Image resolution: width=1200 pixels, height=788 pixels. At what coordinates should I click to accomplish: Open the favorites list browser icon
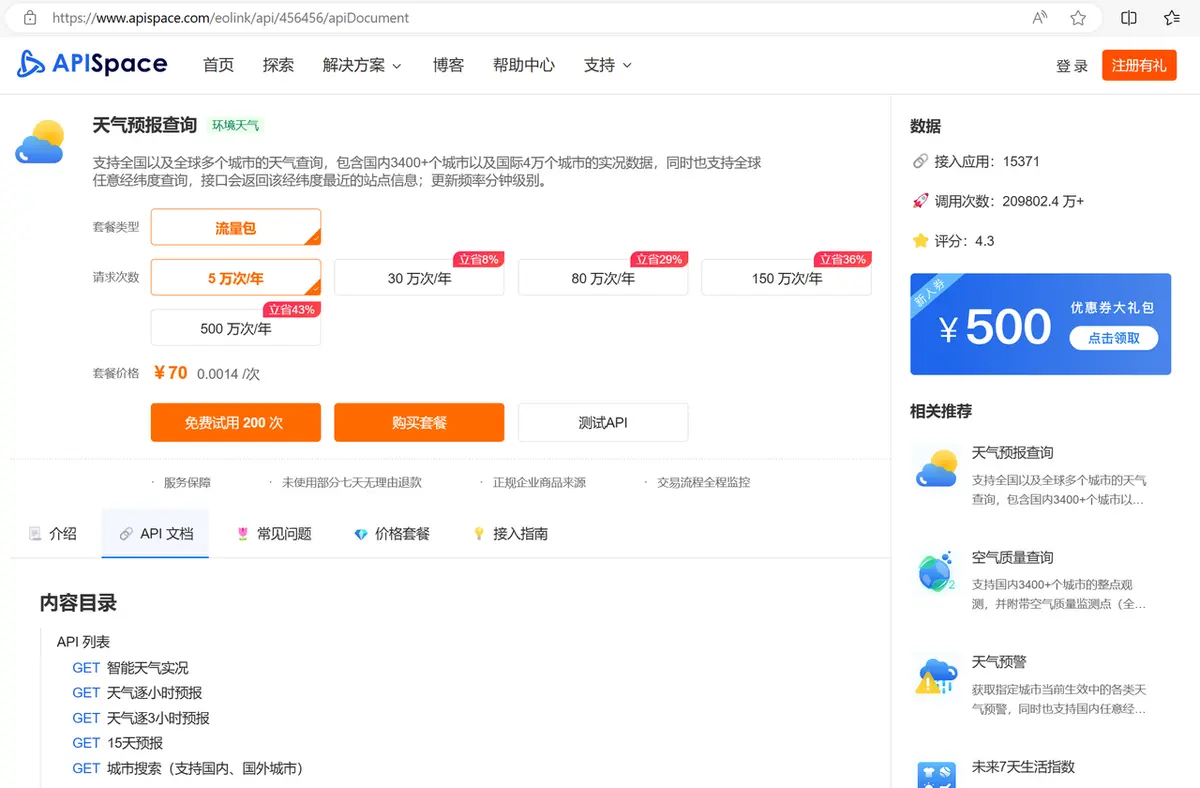[x=1172, y=18]
